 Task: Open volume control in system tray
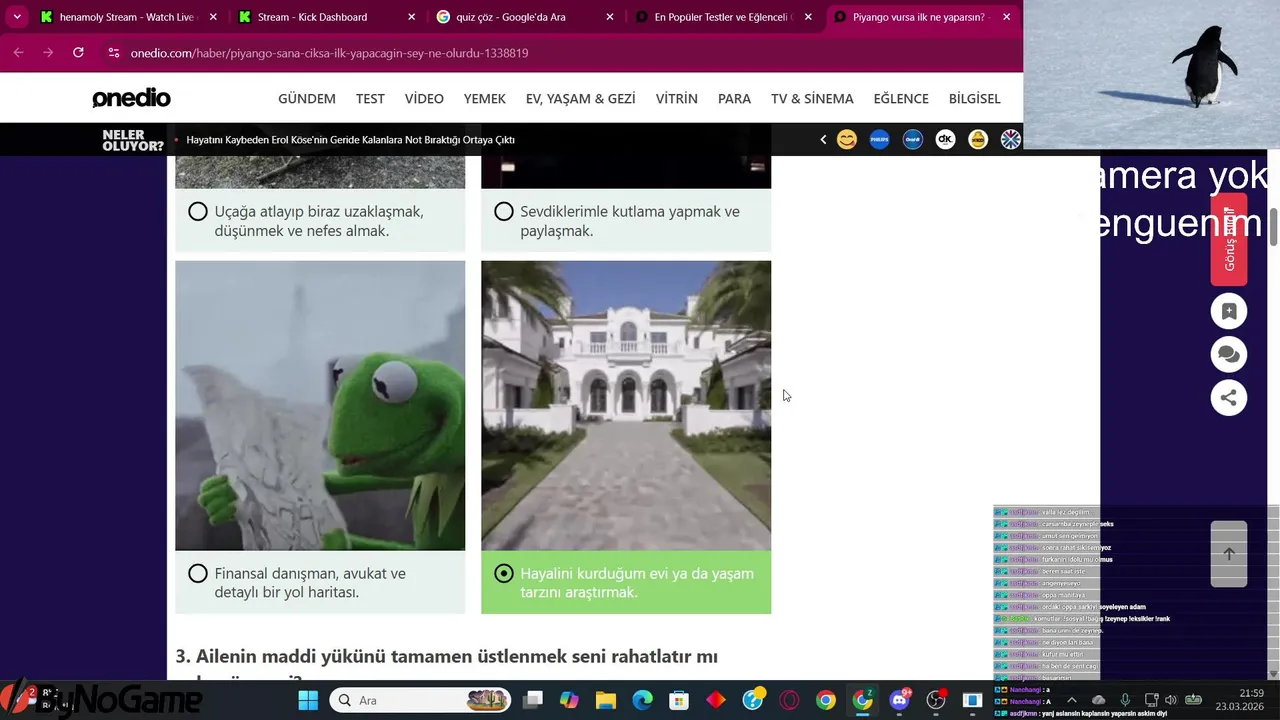coord(1171,700)
